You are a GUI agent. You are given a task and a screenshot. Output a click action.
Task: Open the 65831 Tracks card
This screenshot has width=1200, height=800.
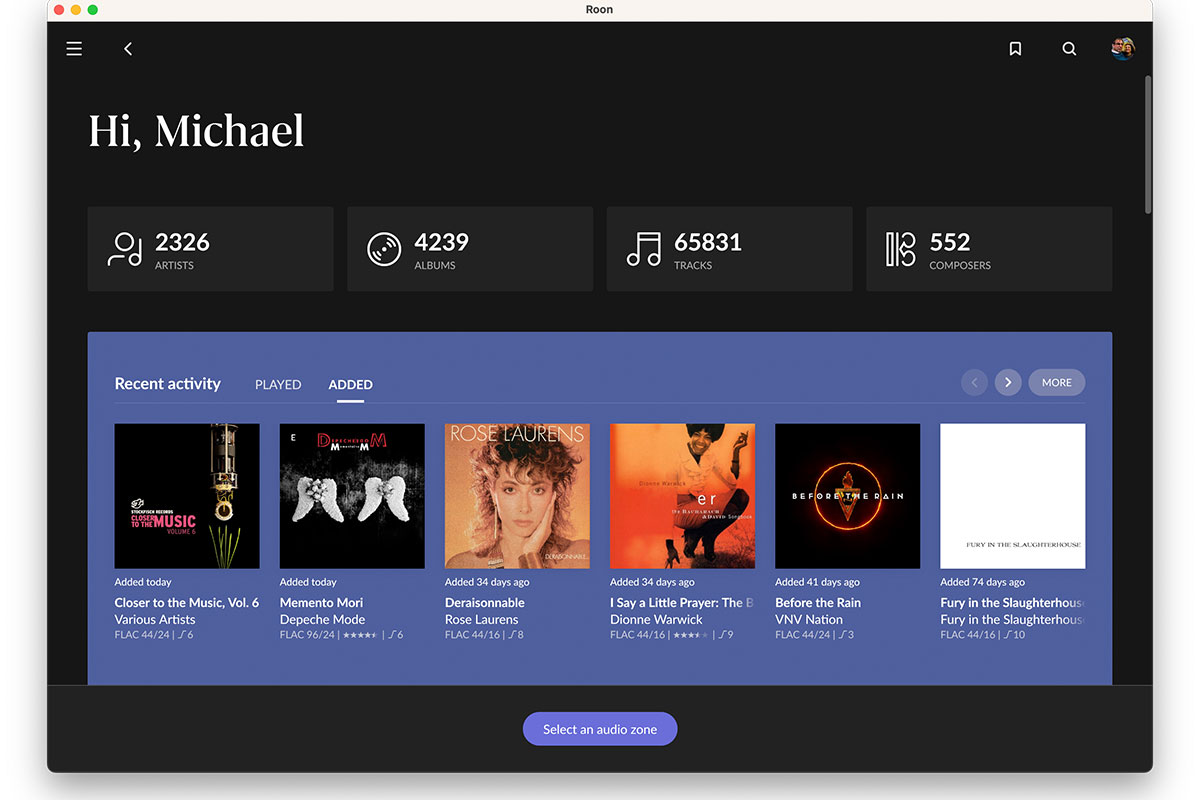point(729,249)
